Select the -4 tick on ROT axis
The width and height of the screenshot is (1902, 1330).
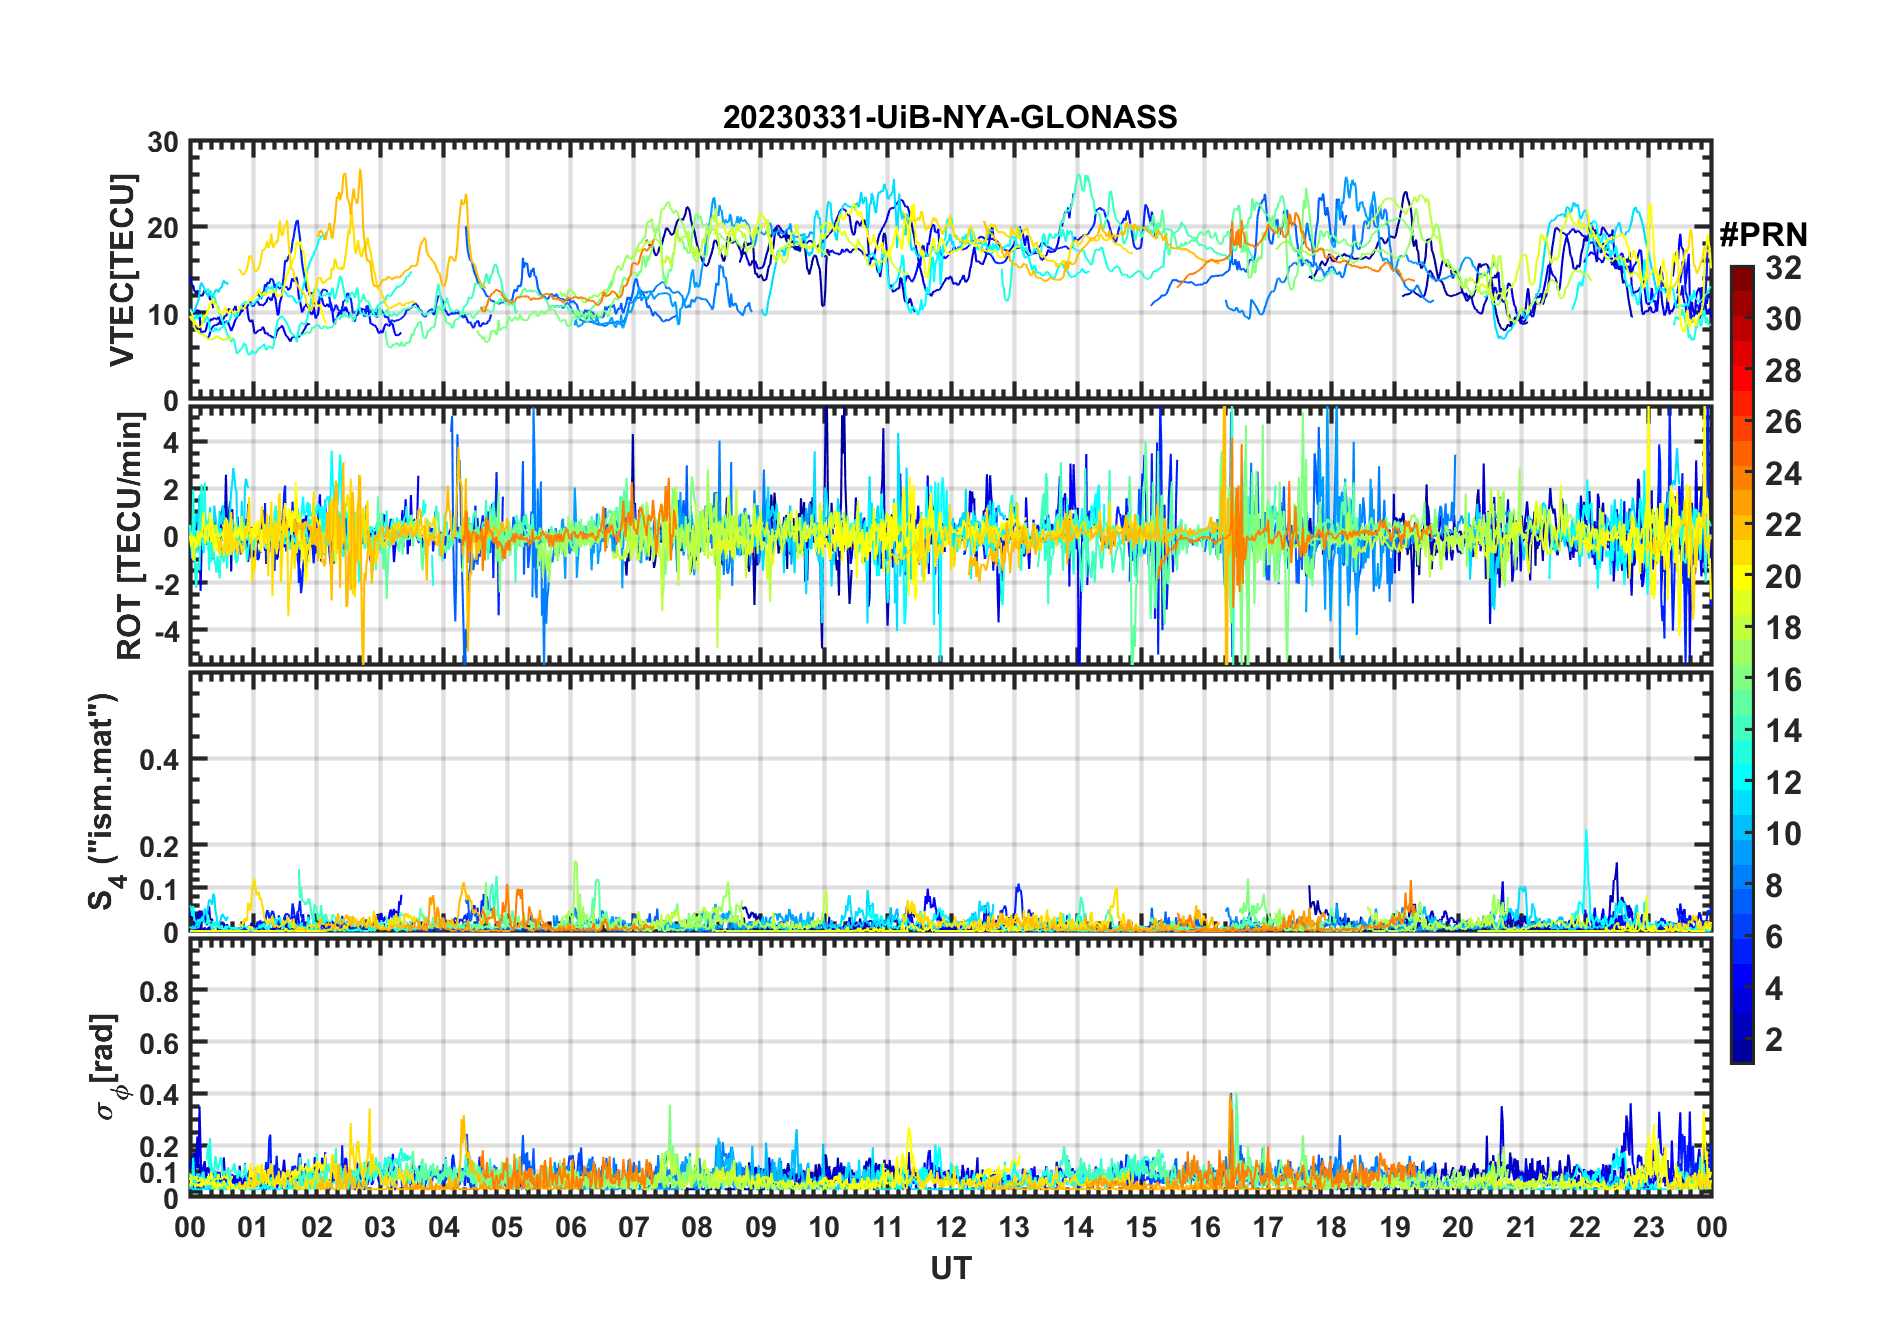coord(167,631)
